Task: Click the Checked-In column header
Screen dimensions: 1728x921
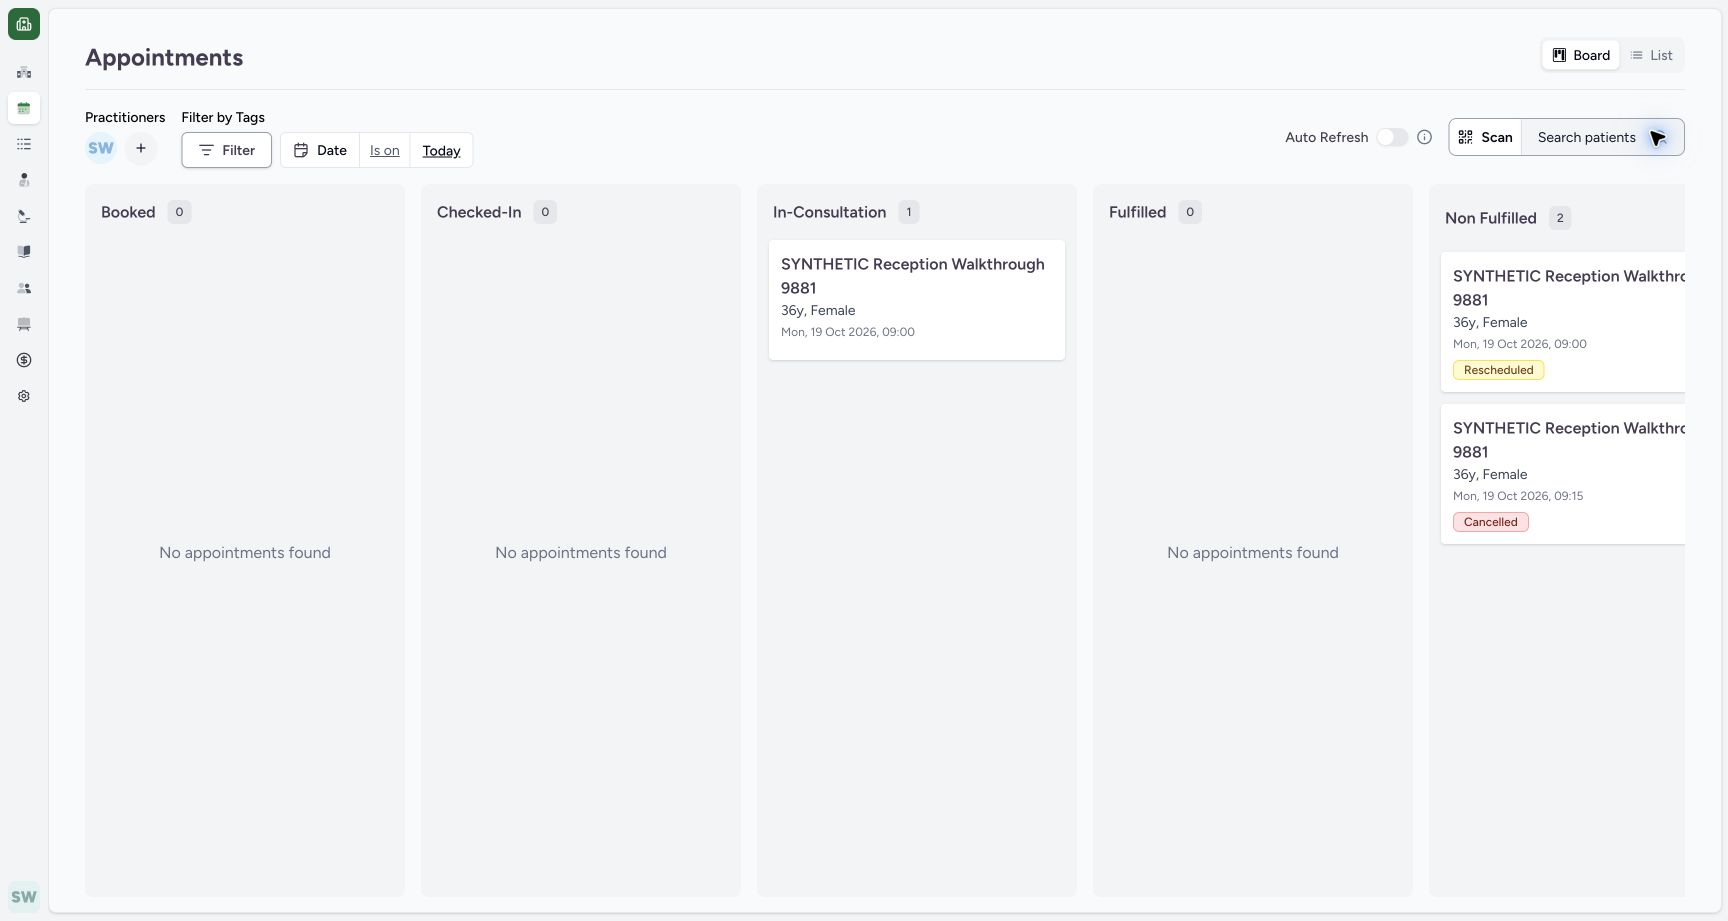Action: [x=479, y=212]
